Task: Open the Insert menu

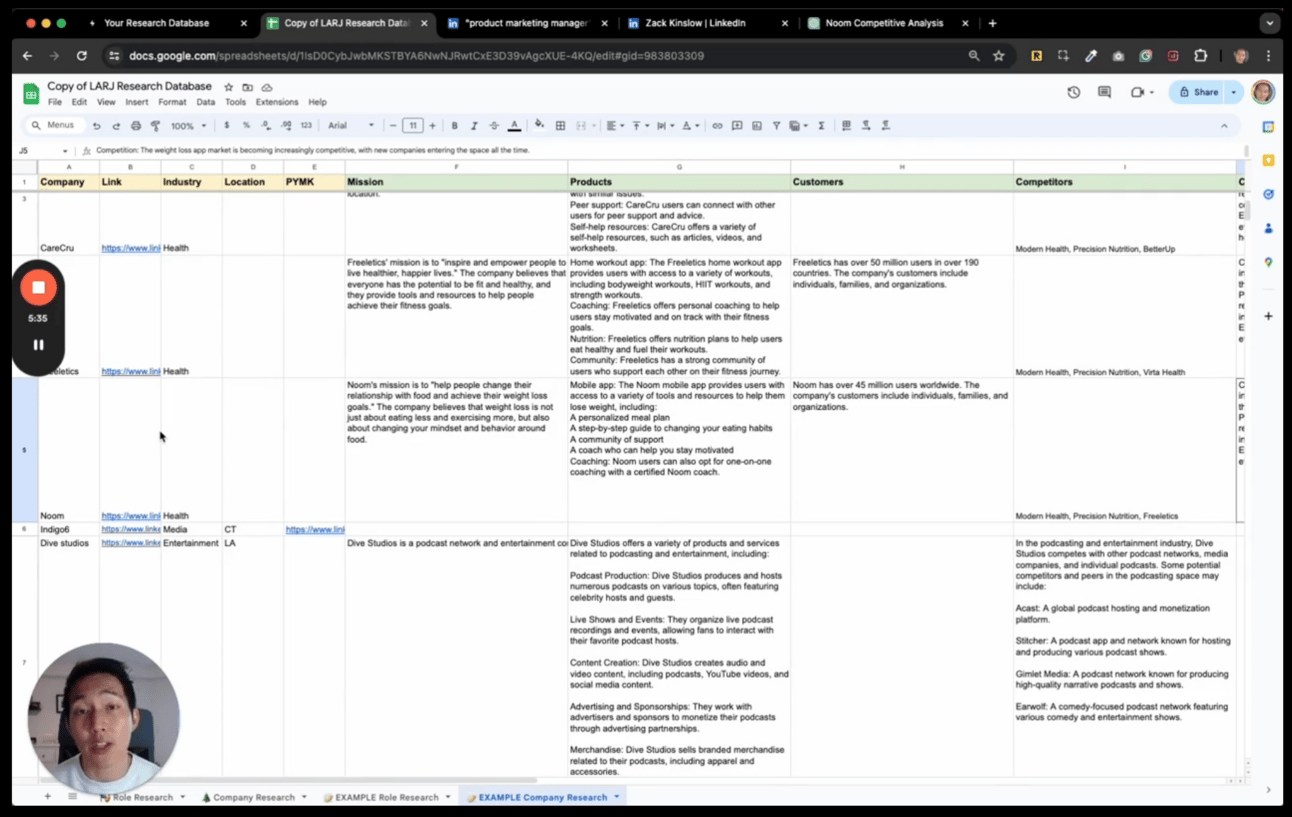Action: point(137,102)
